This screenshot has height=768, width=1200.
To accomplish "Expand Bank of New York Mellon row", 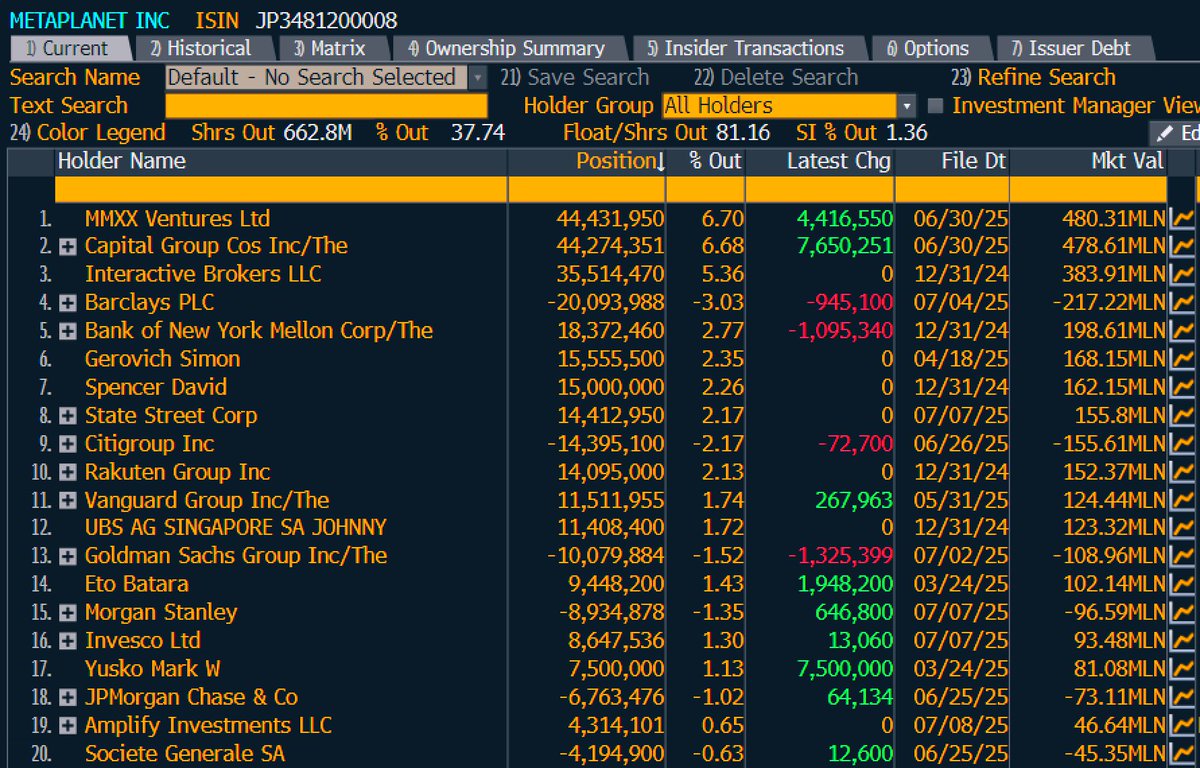I will coord(68,331).
